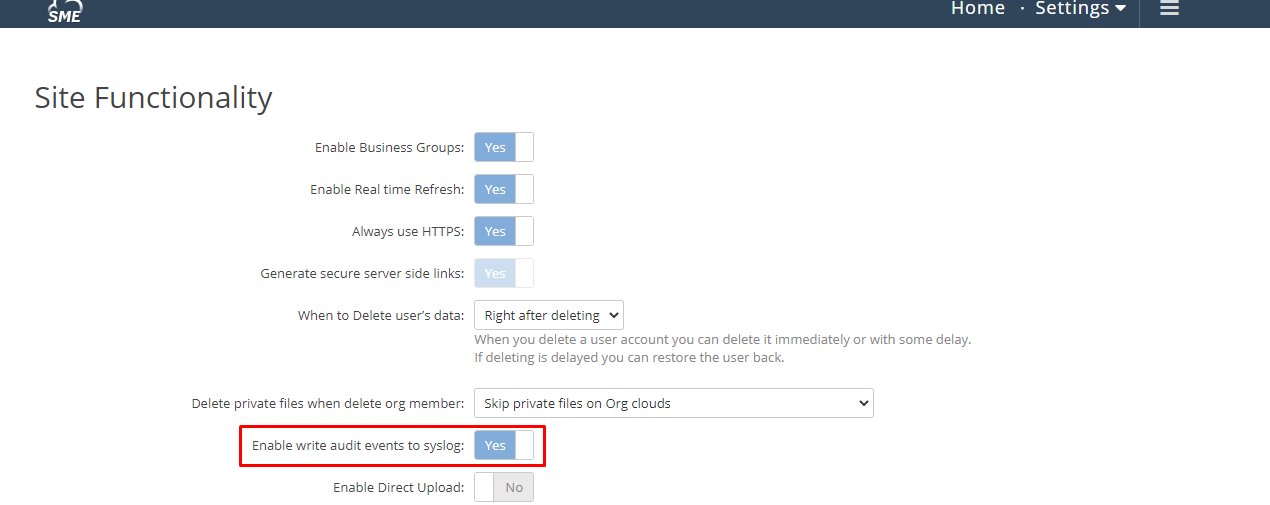Viewport: 1270px width, 505px height.
Task: Toggle Generate secure server side links switch
Action: 504,273
